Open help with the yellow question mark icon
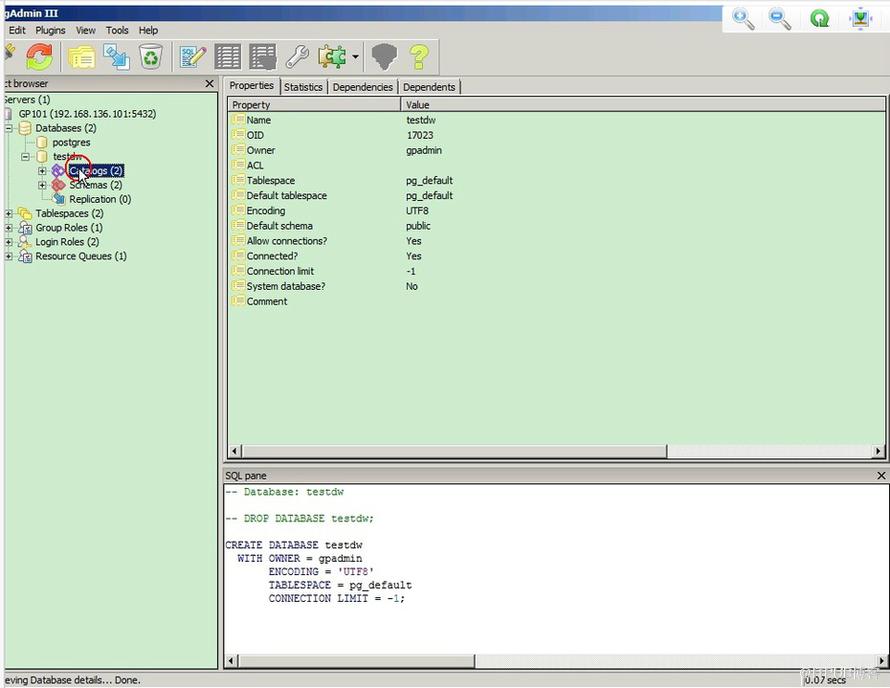890x688 pixels. pyautogui.click(x=419, y=57)
